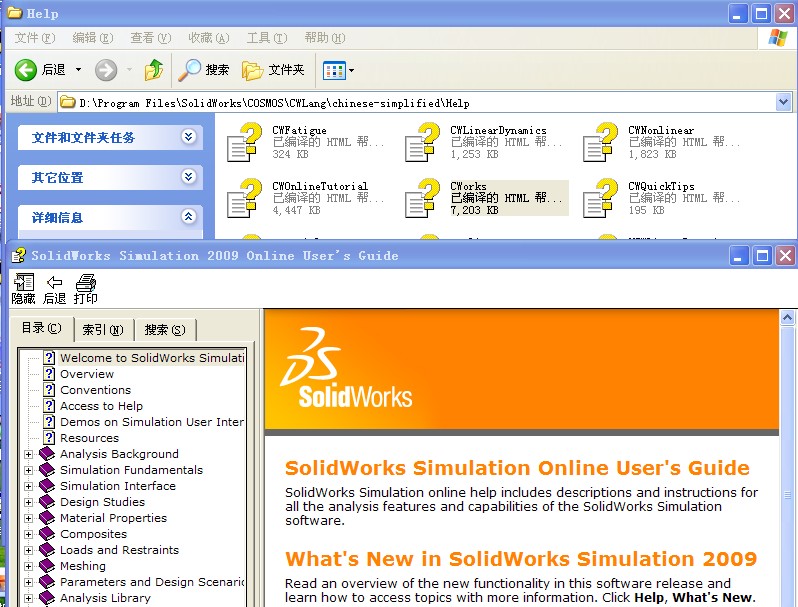This screenshot has width=798, height=607.
Task: Open the CWNonlinear help file icon
Action: pyautogui.click(x=601, y=142)
